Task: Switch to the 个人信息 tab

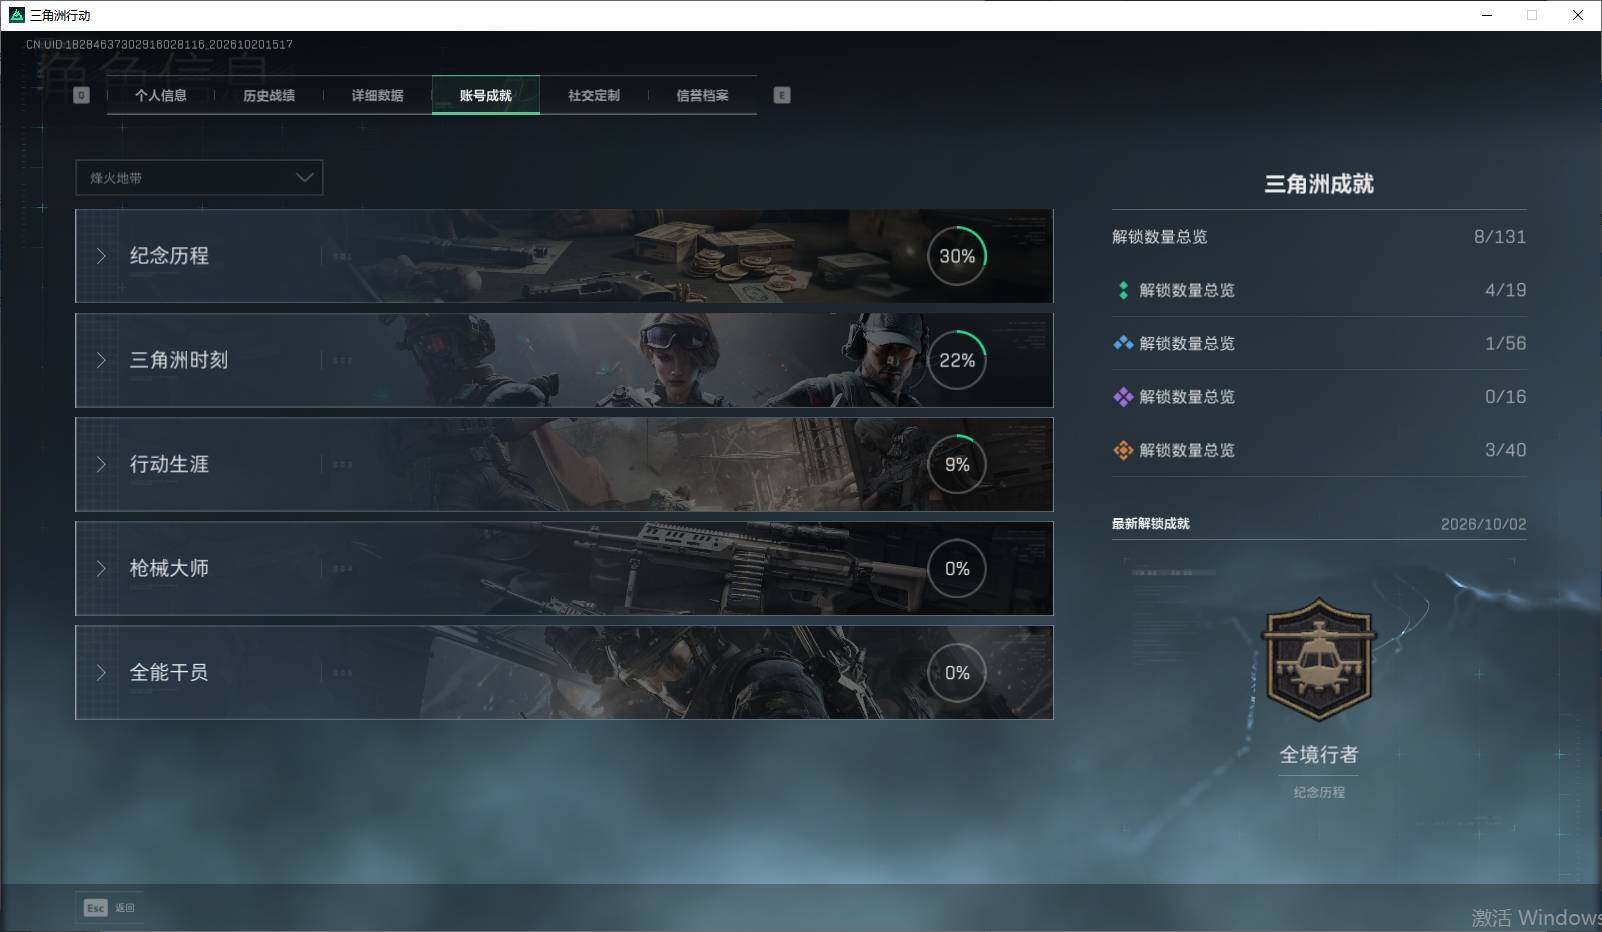Action: (161, 95)
